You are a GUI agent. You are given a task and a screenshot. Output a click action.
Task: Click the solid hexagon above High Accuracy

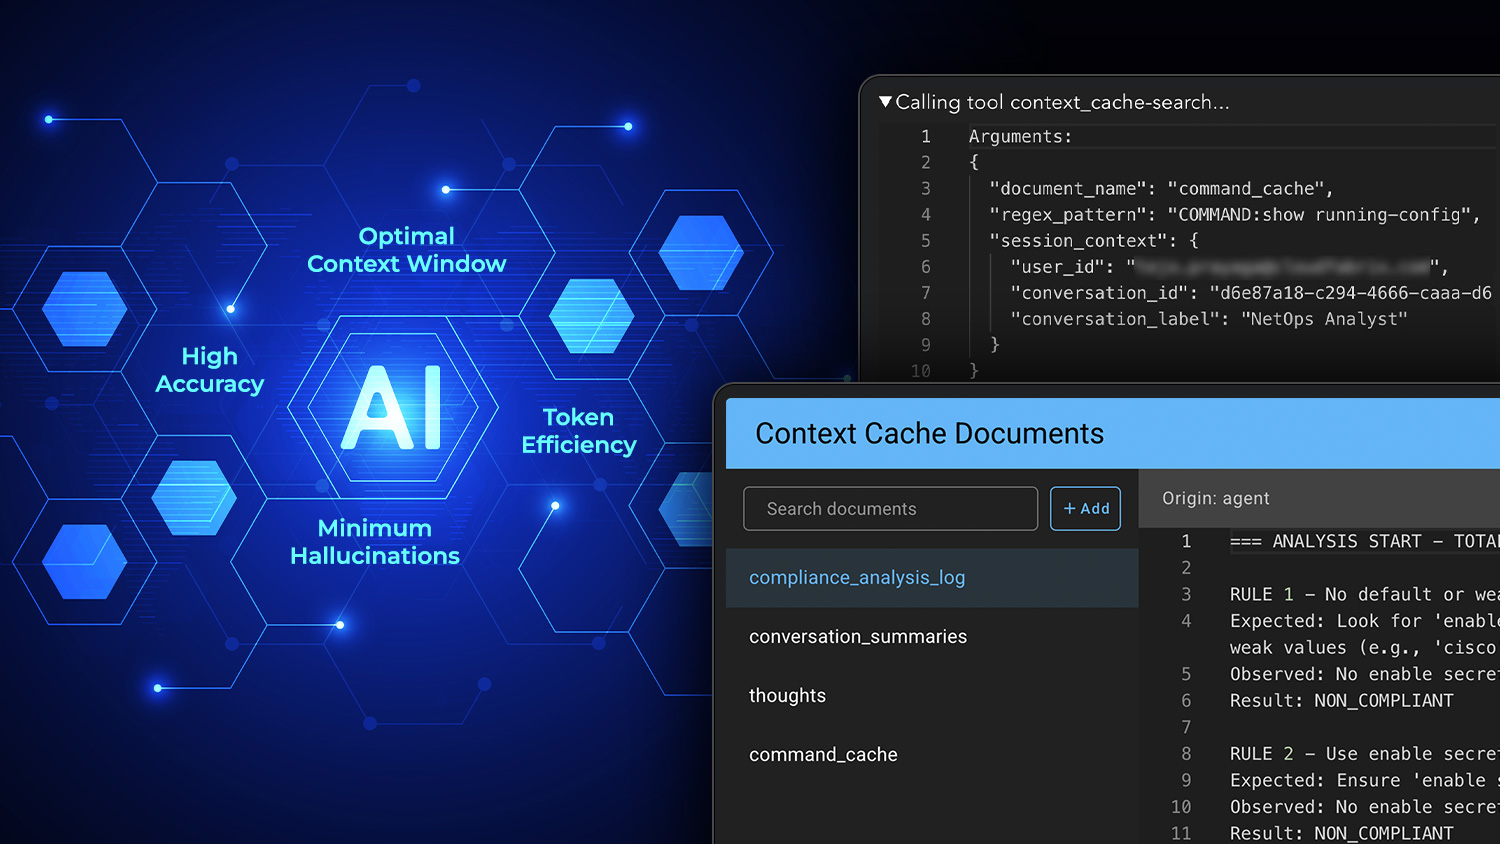85,309
